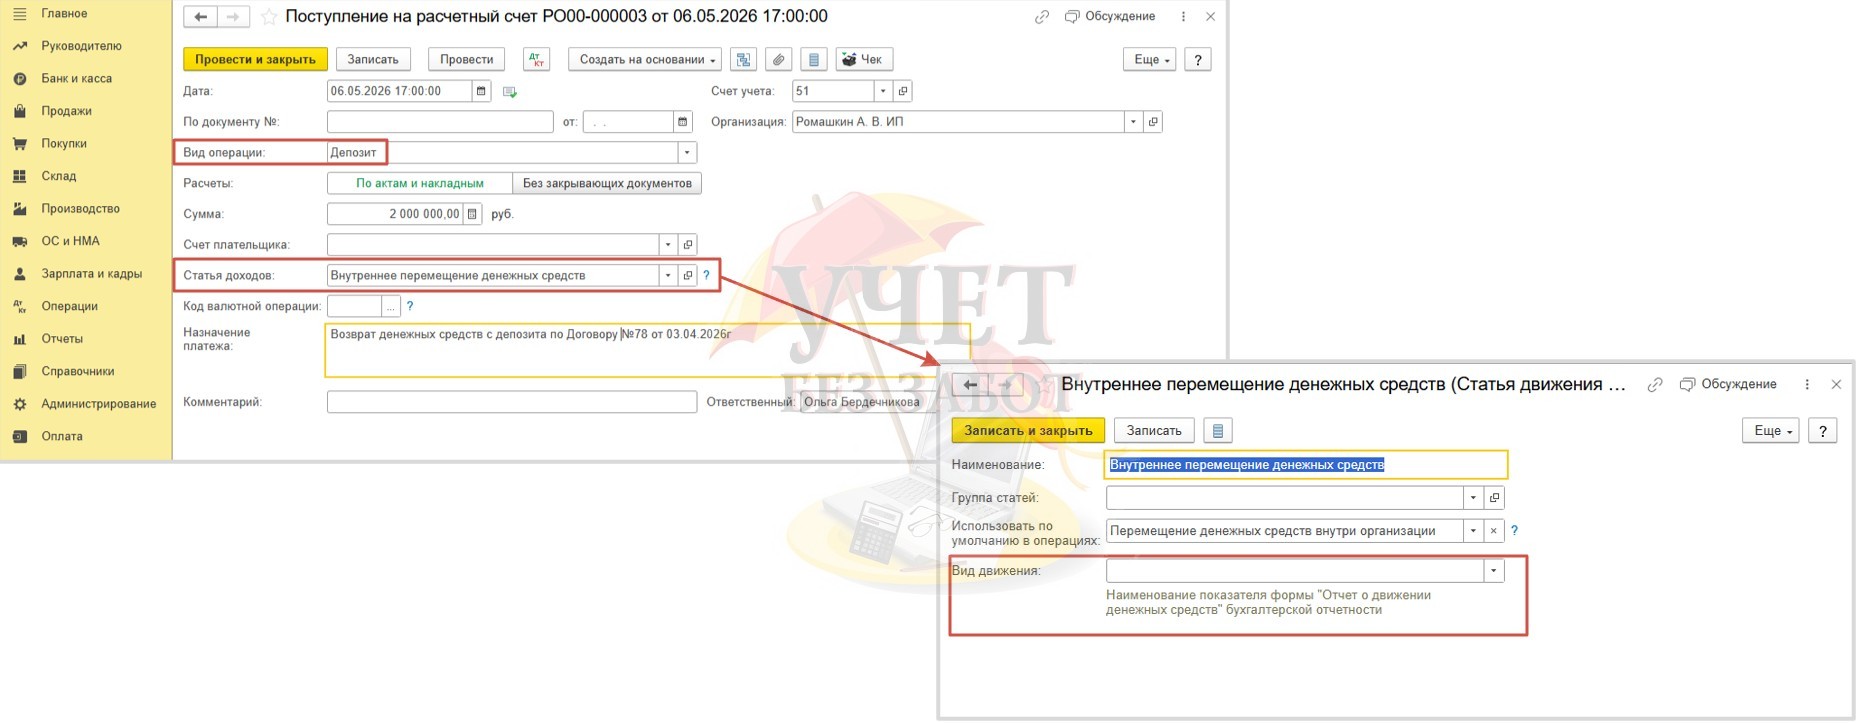Click the По документу № input field

pos(440,122)
